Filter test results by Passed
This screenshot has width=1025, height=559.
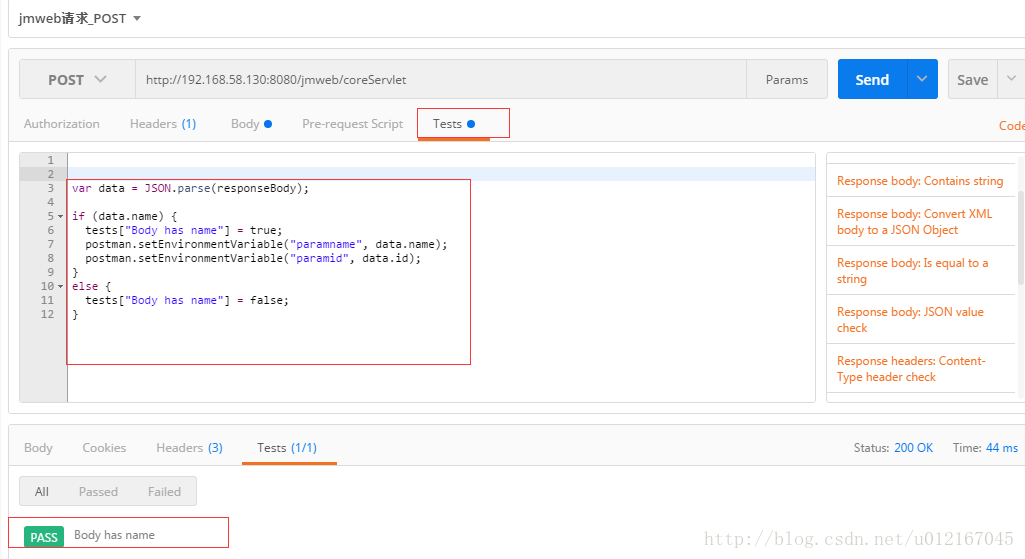coord(98,492)
